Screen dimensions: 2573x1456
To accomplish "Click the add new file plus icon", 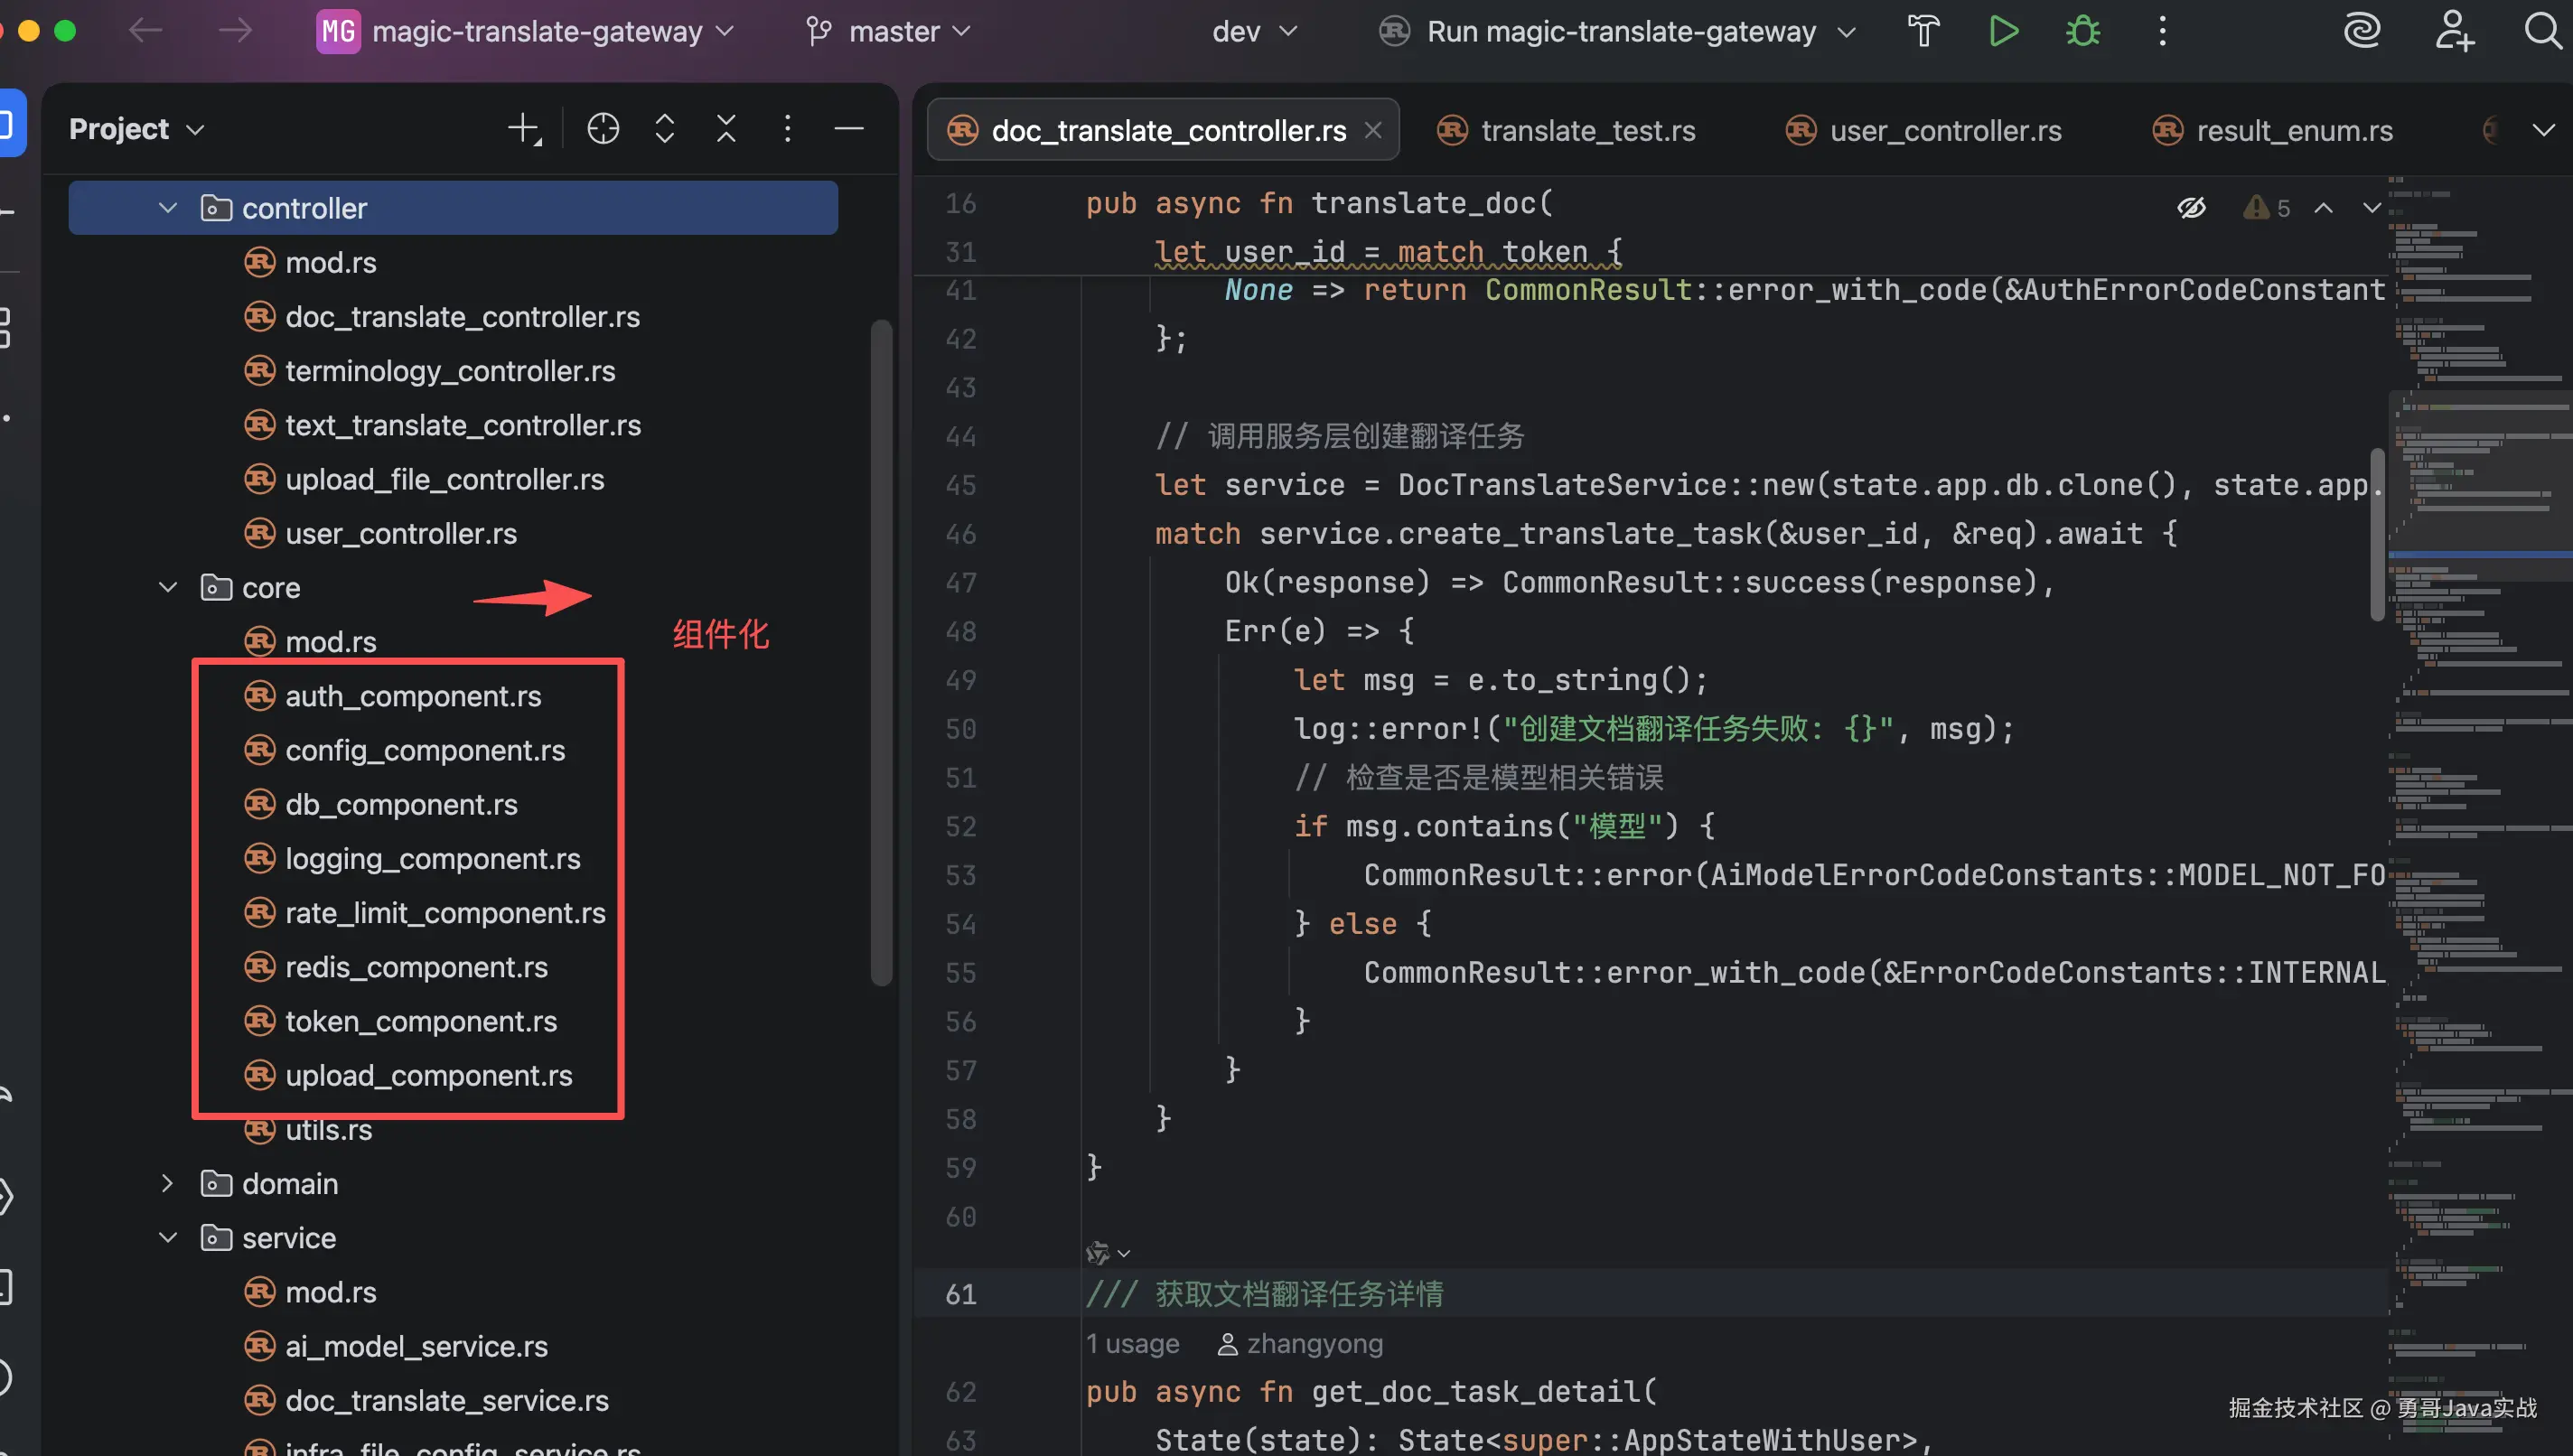I will click(x=524, y=129).
